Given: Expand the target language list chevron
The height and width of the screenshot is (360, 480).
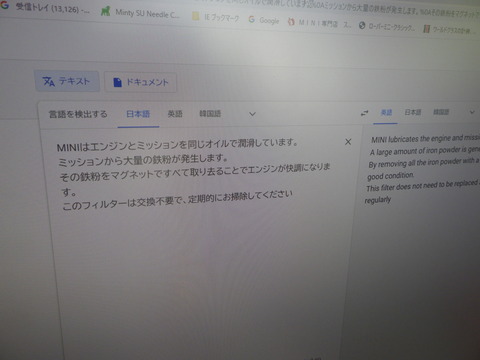Looking at the screenshot, I should tap(472, 112).
